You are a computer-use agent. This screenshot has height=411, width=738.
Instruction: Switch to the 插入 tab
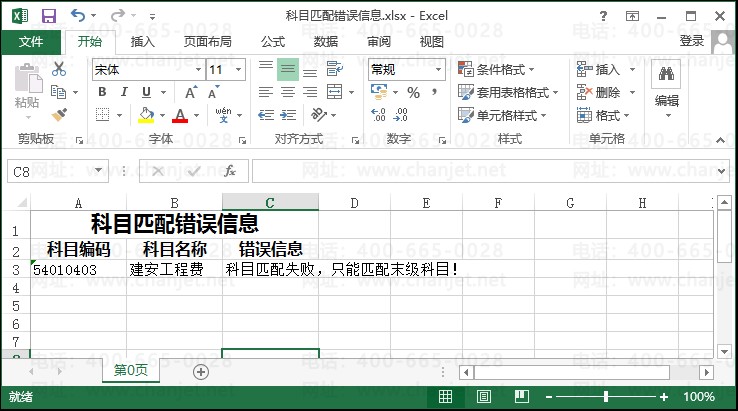[x=142, y=42]
